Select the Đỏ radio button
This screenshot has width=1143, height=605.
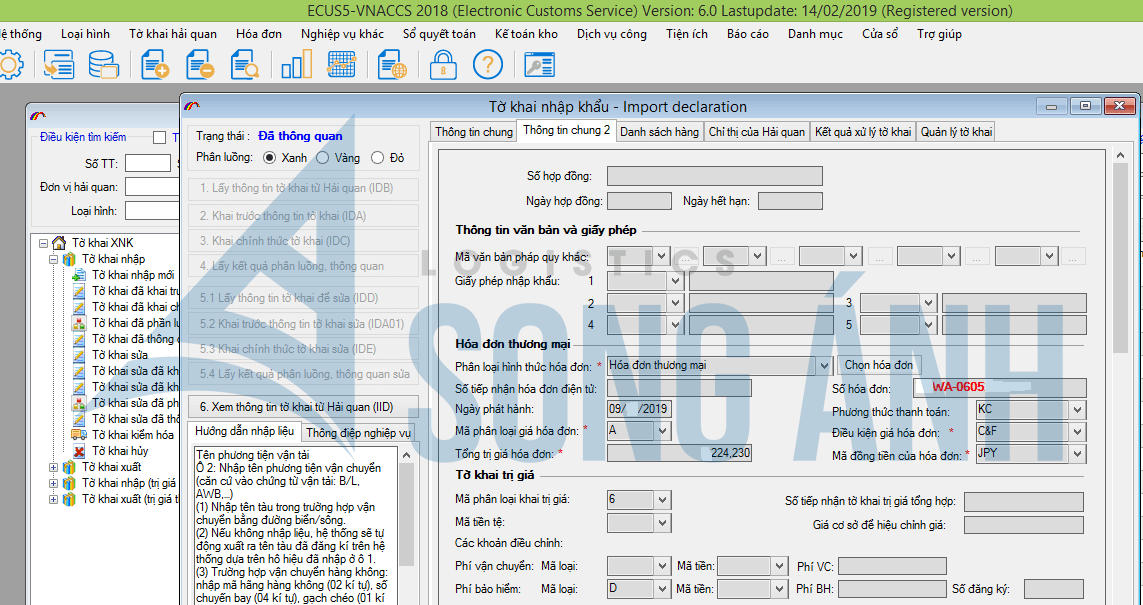tap(377, 158)
